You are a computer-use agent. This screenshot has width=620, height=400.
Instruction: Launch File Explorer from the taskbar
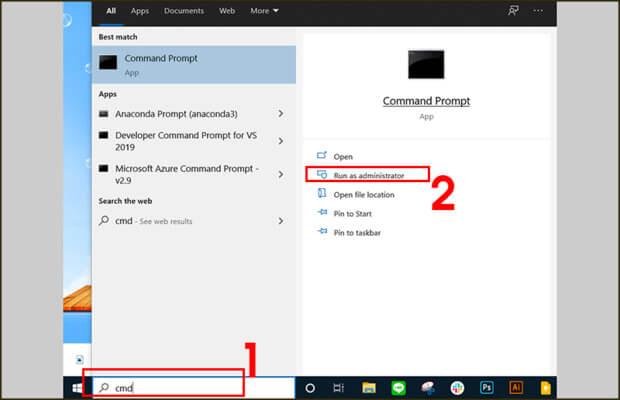tap(368, 388)
